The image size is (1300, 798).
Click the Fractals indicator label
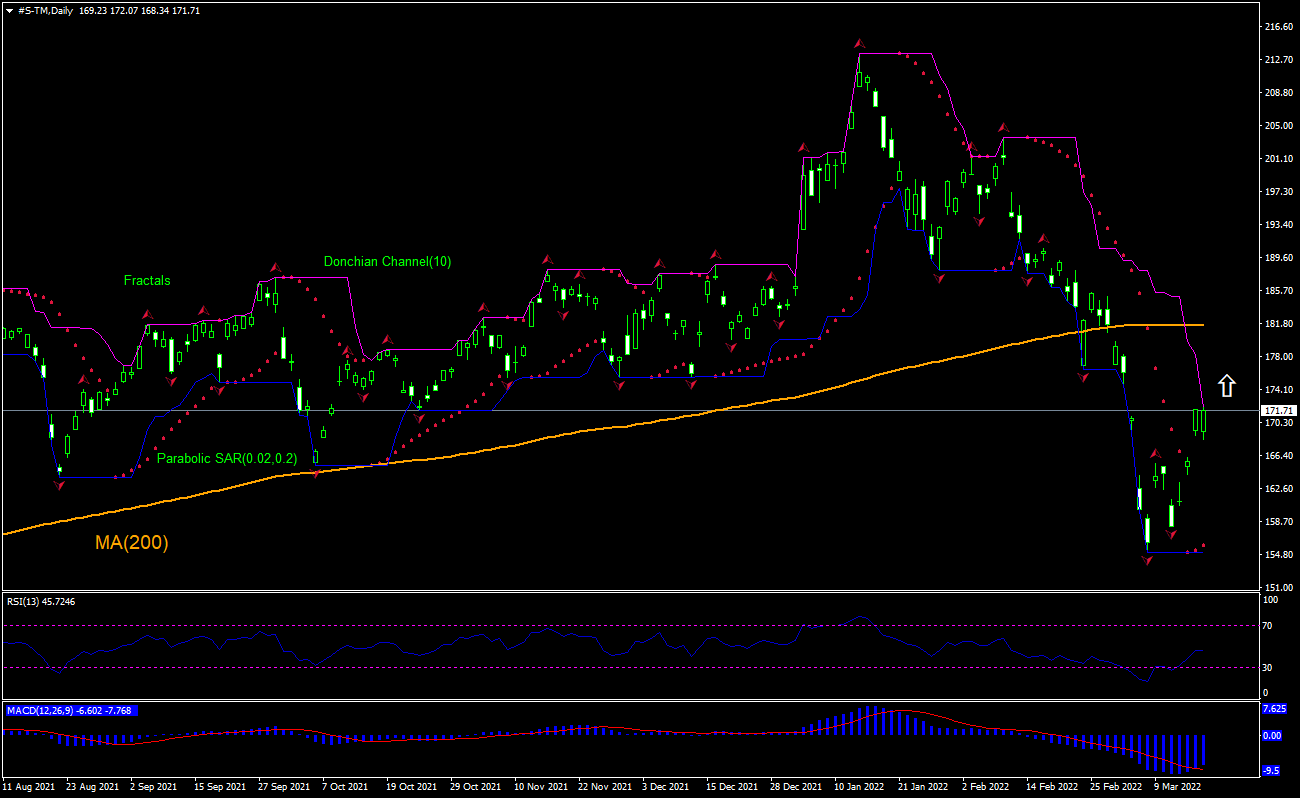click(x=147, y=281)
